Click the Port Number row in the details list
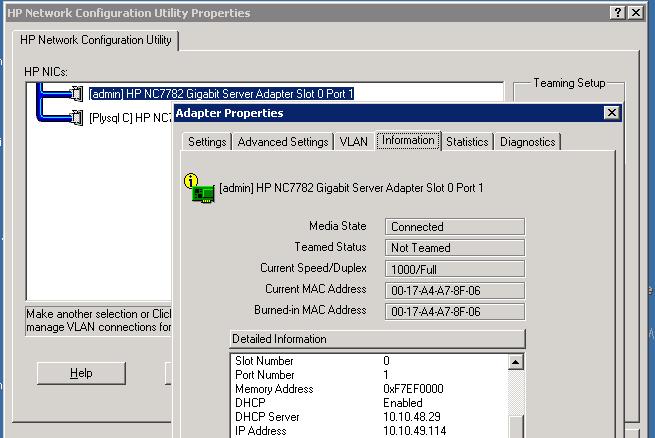The width and height of the screenshot is (655, 438). pos(369,375)
